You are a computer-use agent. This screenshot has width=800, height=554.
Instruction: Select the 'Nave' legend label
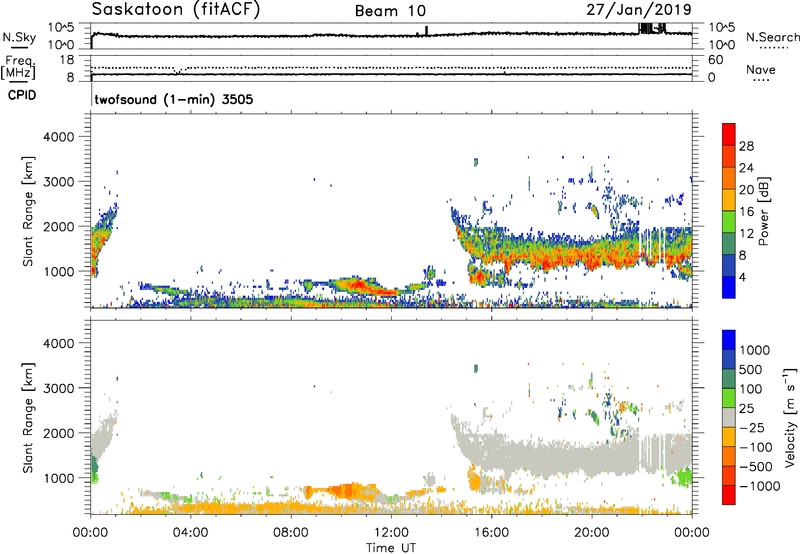tap(761, 70)
